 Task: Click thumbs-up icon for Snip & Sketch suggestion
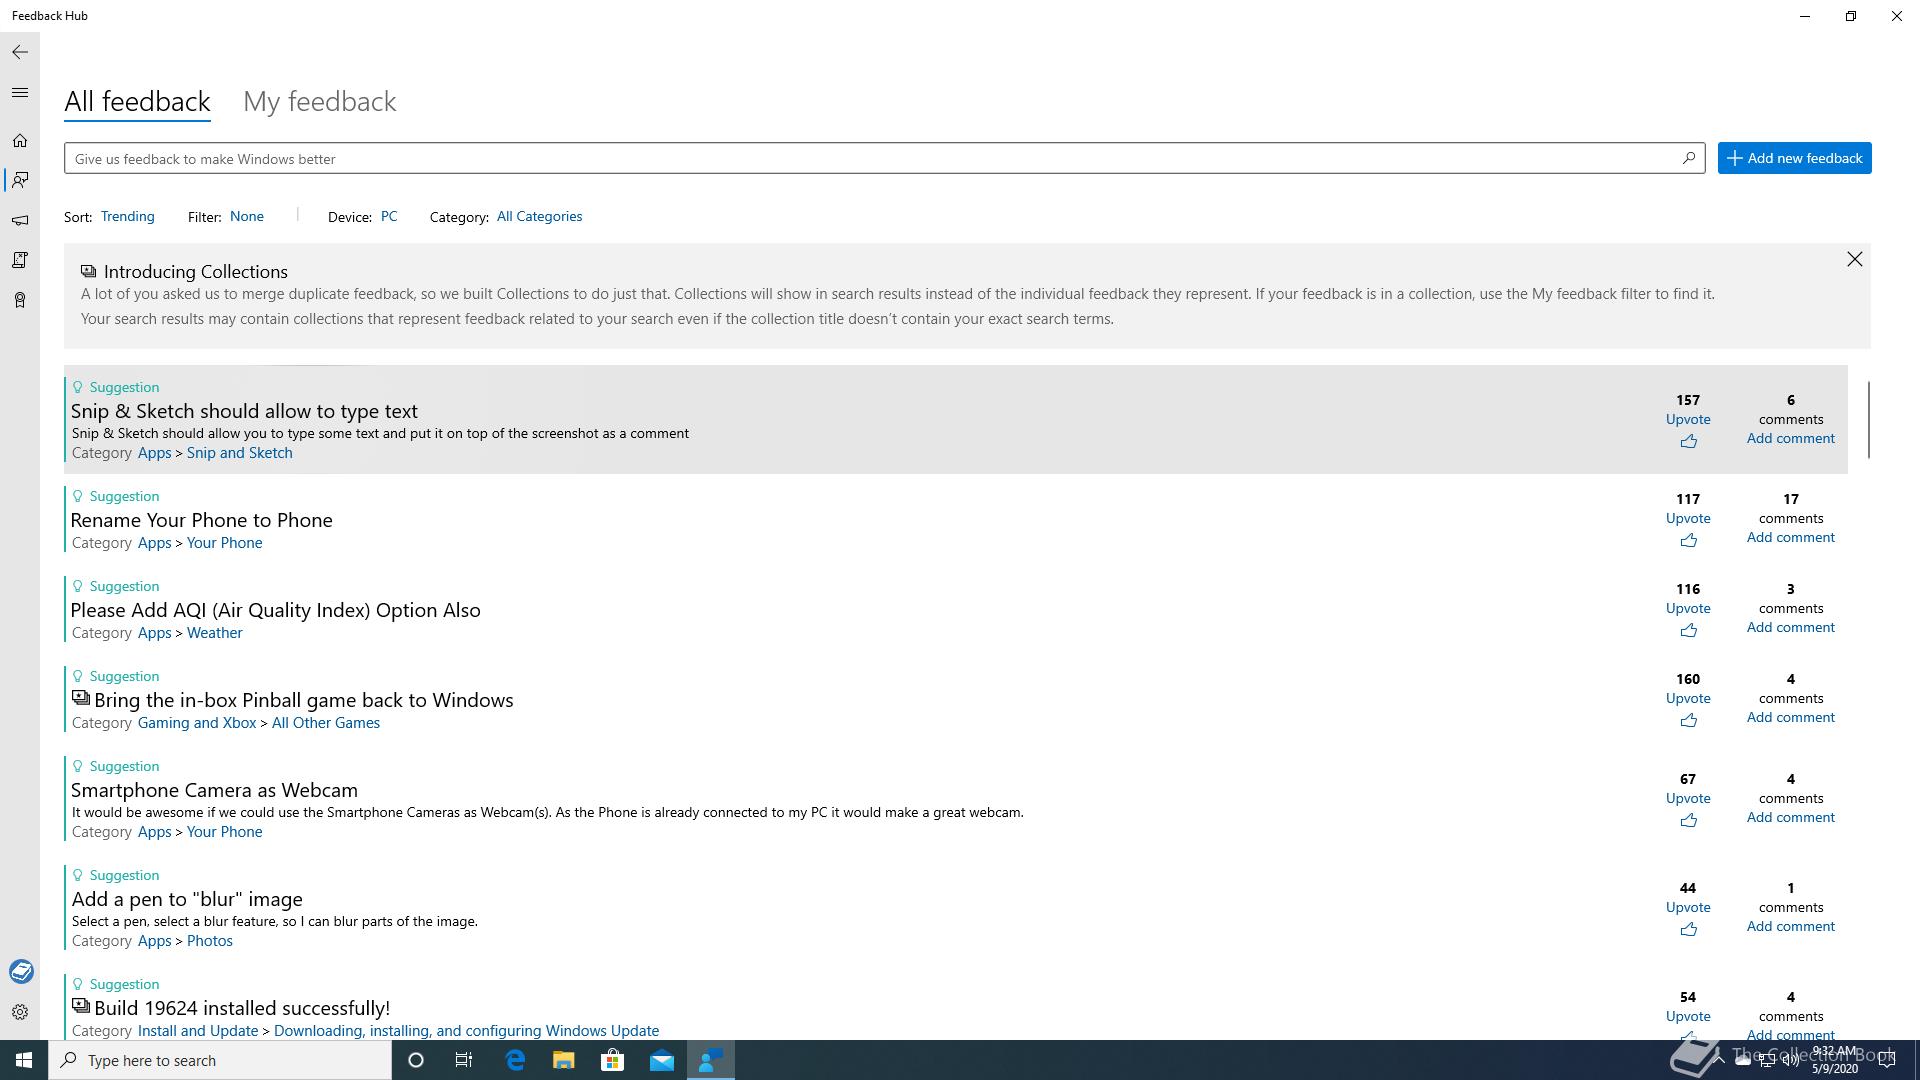pyautogui.click(x=1688, y=441)
